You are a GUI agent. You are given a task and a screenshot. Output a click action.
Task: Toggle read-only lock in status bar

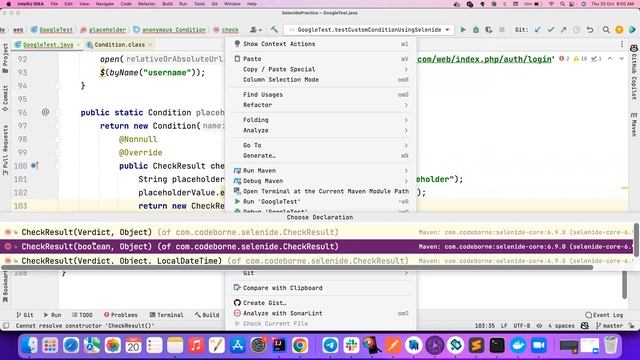point(631,326)
